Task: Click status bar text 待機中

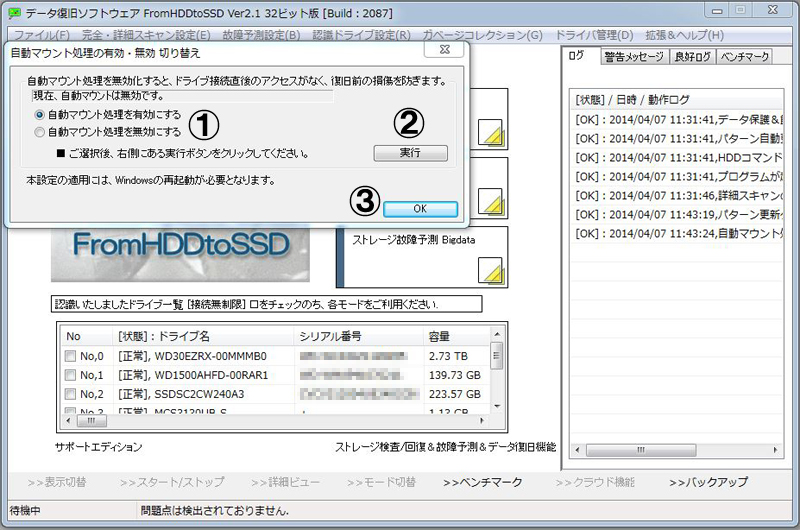Action: pyautogui.click(x=25, y=511)
